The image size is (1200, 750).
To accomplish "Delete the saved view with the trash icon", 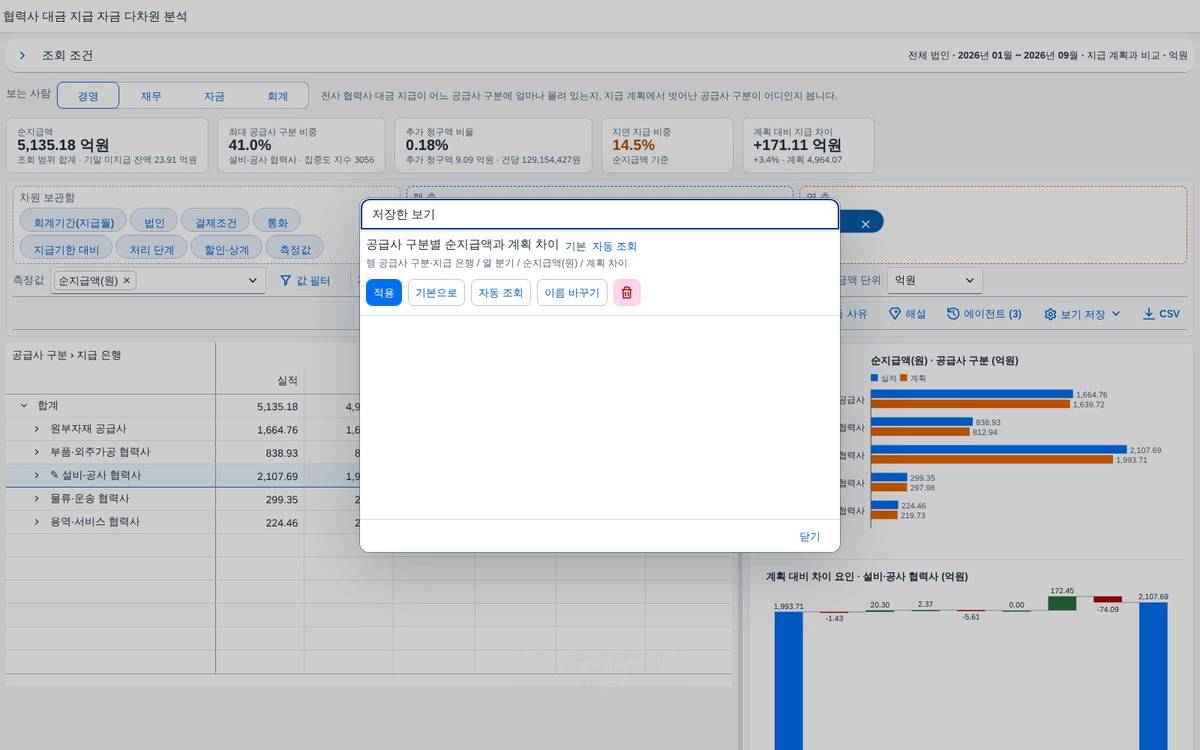I will [627, 293].
